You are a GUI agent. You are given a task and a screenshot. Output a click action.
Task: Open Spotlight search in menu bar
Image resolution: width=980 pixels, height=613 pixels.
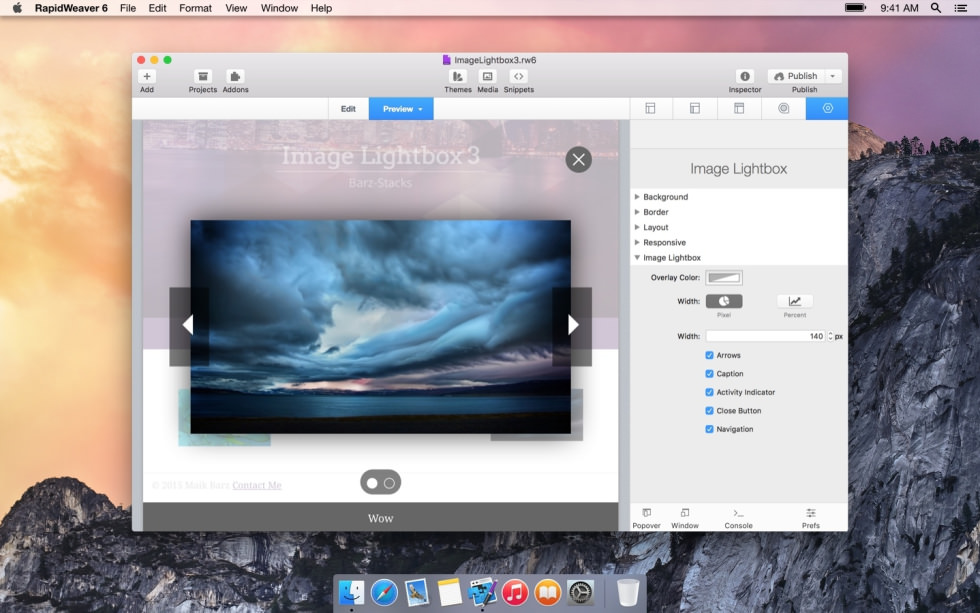(936, 8)
